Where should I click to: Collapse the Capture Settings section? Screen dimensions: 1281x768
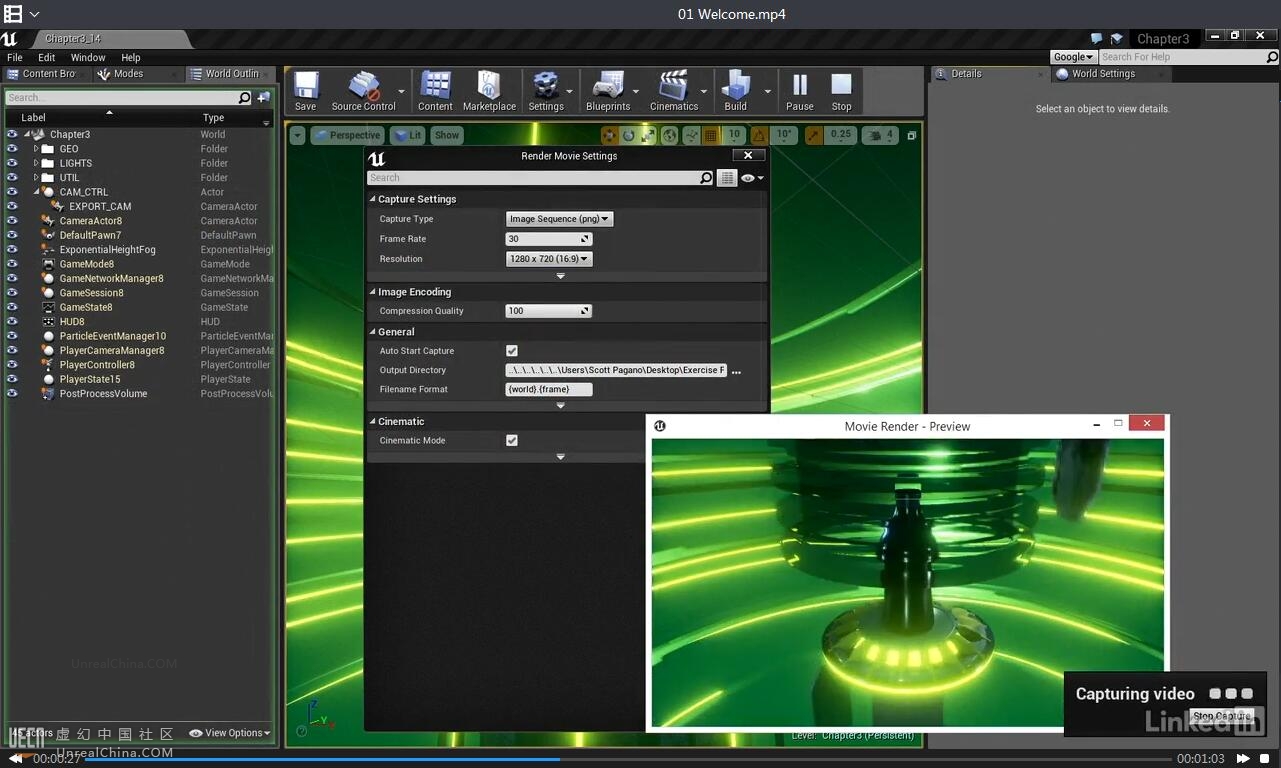pos(373,199)
